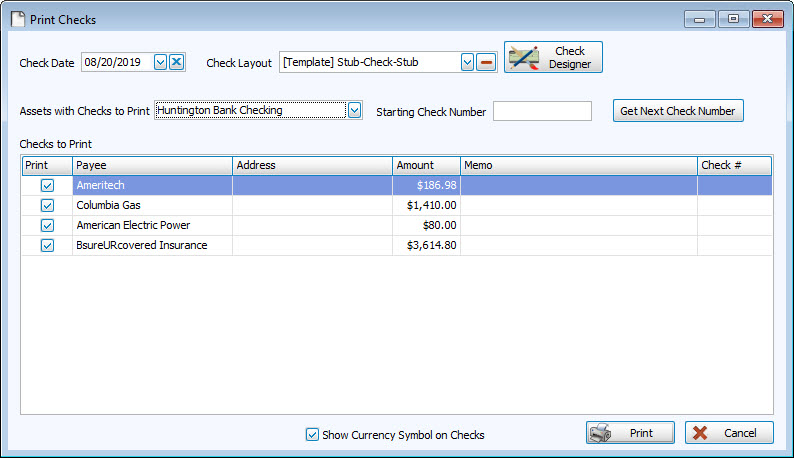
Task: Expand the Check Layout dropdown
Action: (x=466, y=62)
